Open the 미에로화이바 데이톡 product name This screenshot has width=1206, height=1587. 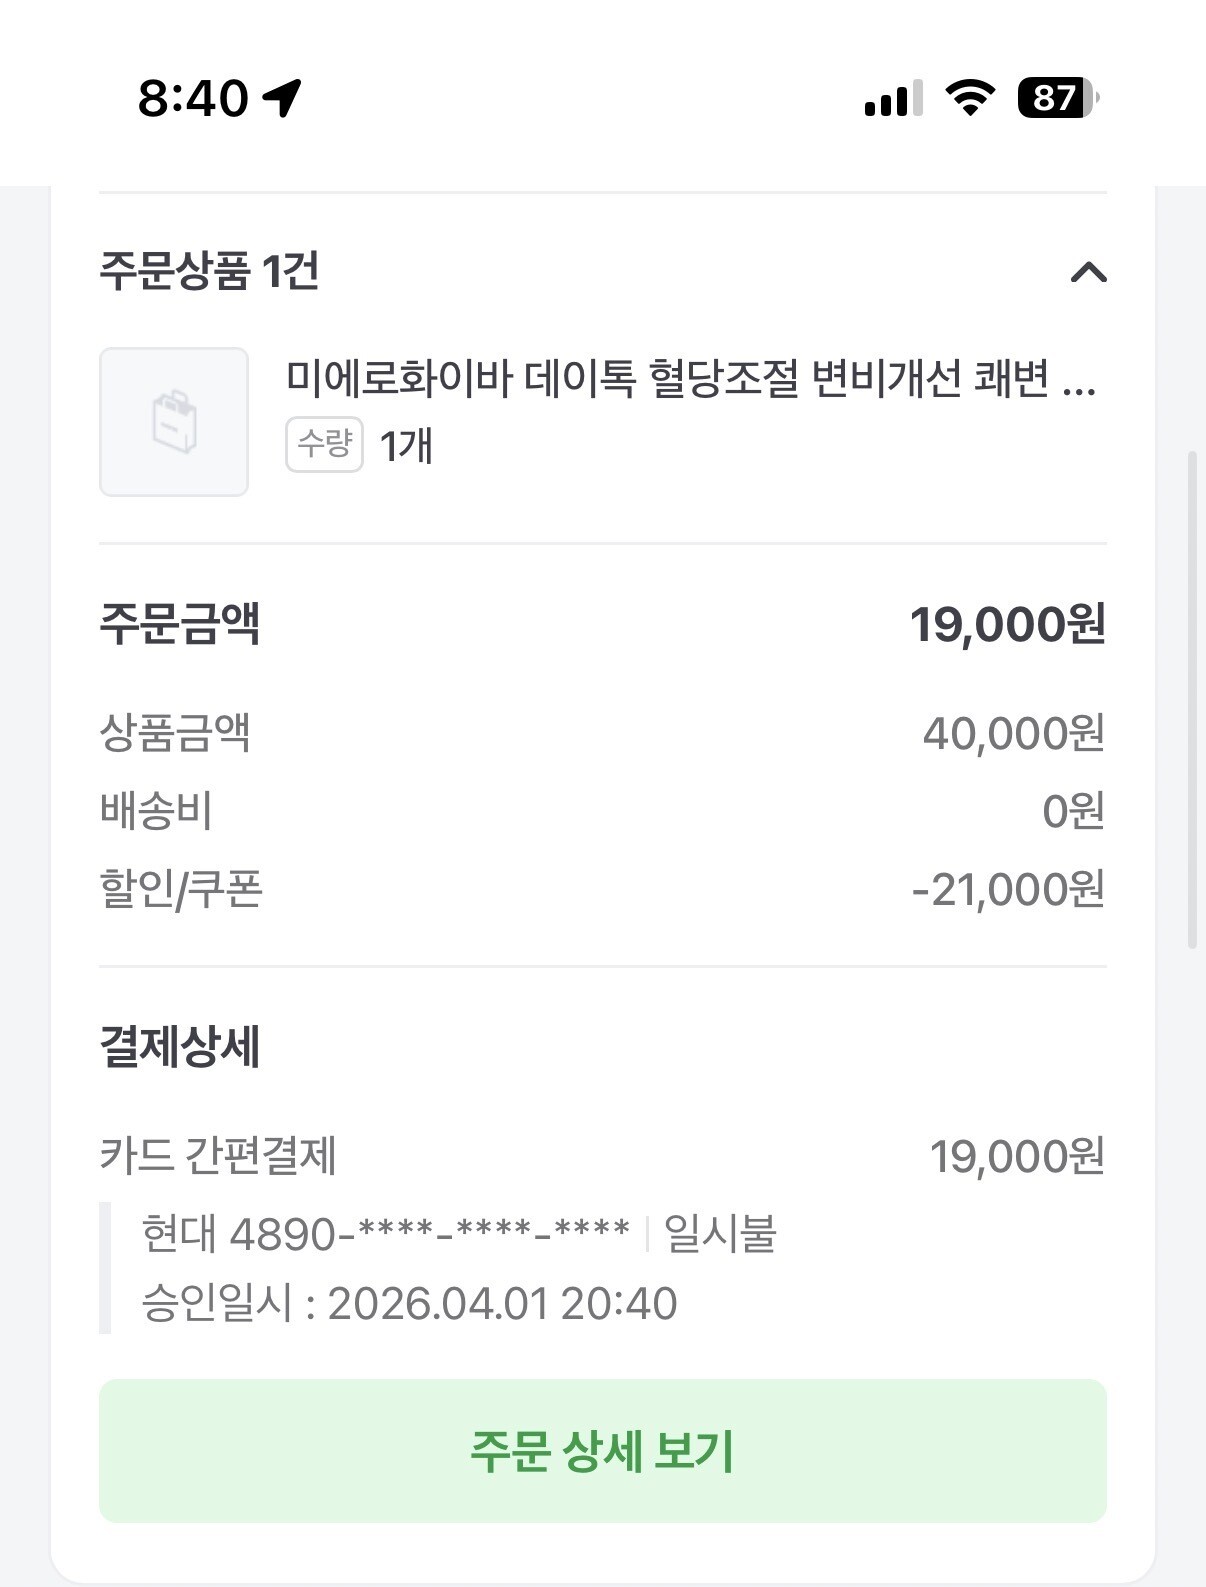(690, 379)
